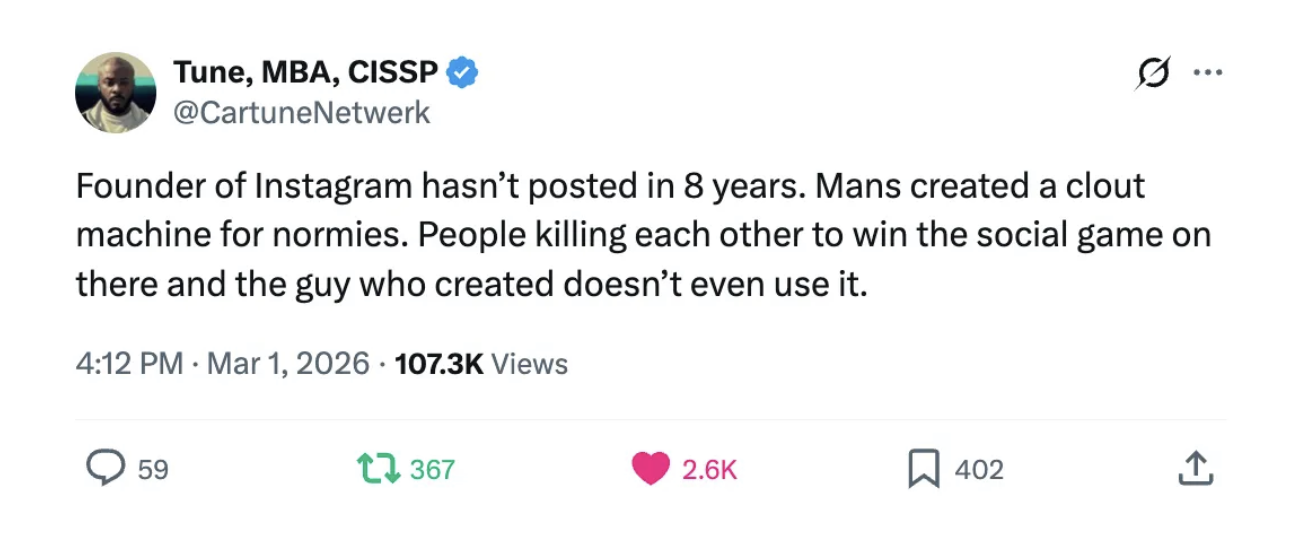Click the 4:12 PM timestamp
Viewport: 1290px width, 548px height.
tap(129, 363)
